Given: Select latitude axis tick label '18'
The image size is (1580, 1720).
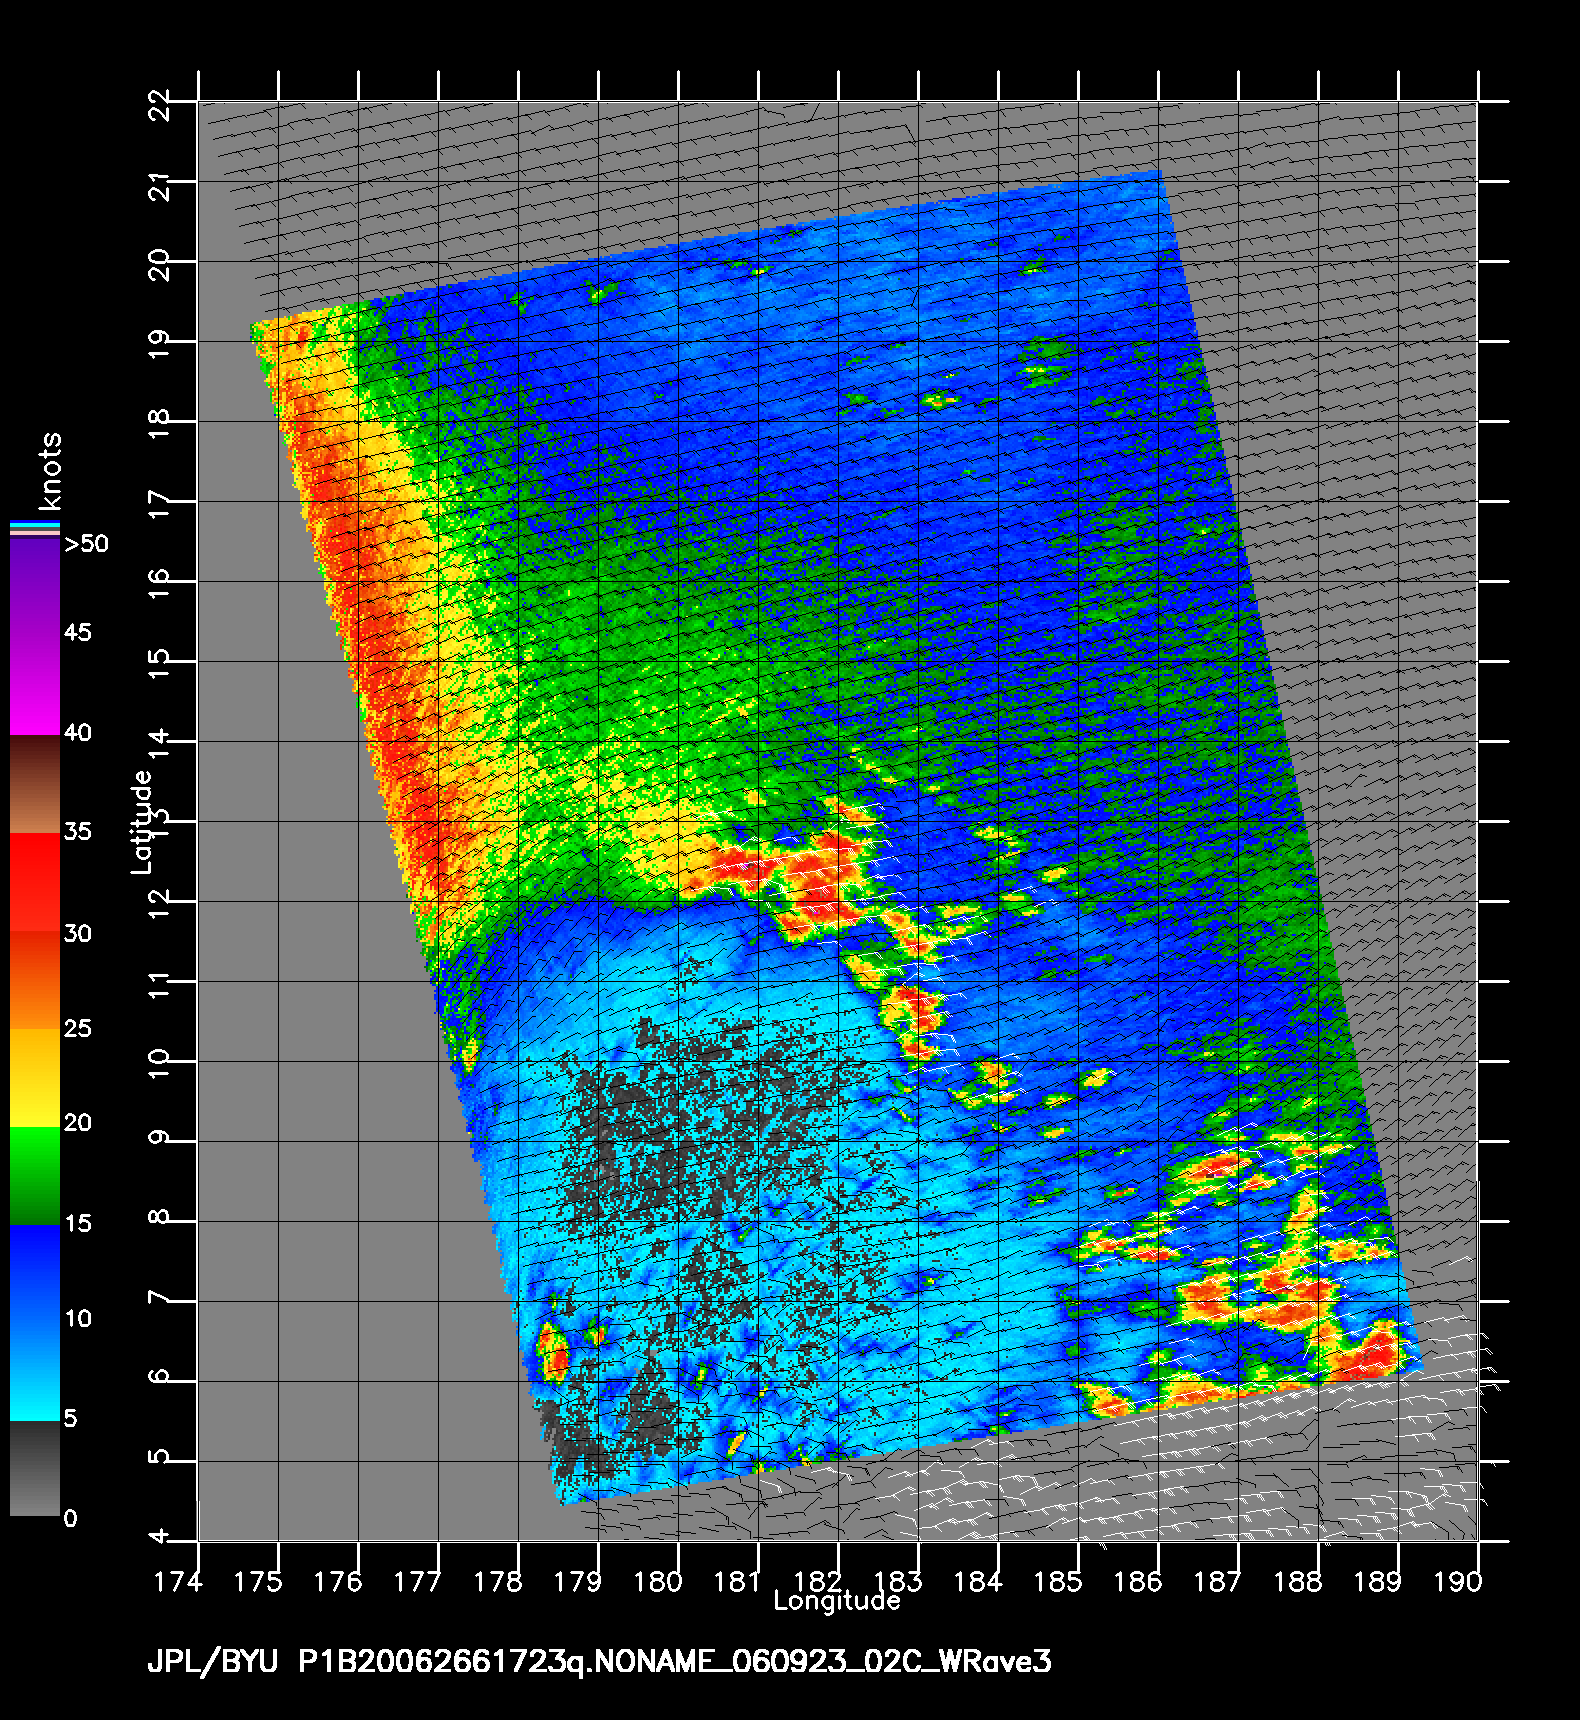Looking at the screenshot, I should coord(159,424).
